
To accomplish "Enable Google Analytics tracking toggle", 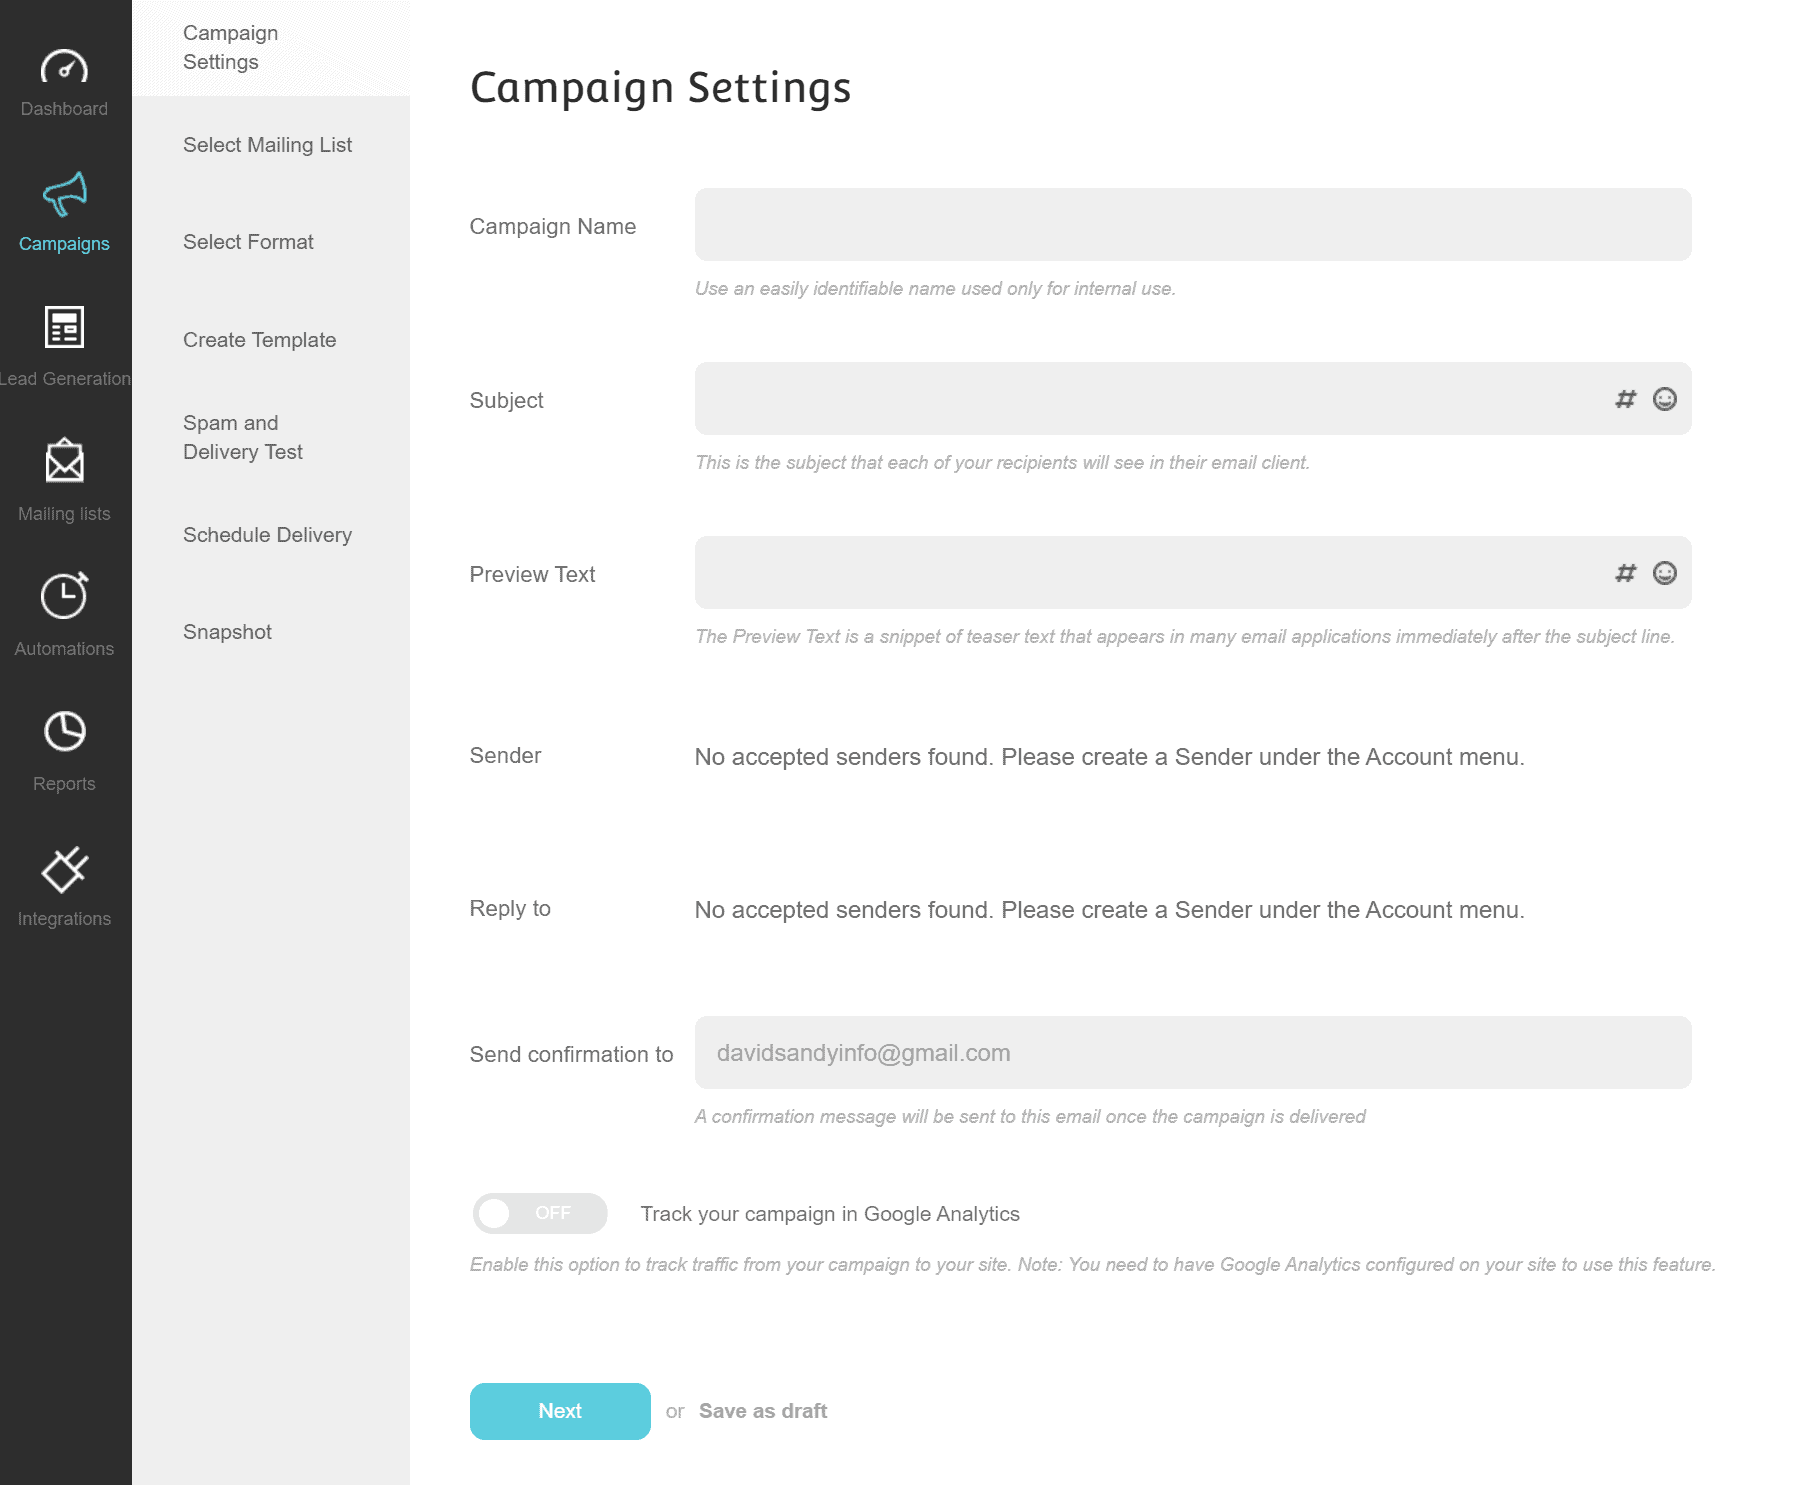I will pos(540,1213).
